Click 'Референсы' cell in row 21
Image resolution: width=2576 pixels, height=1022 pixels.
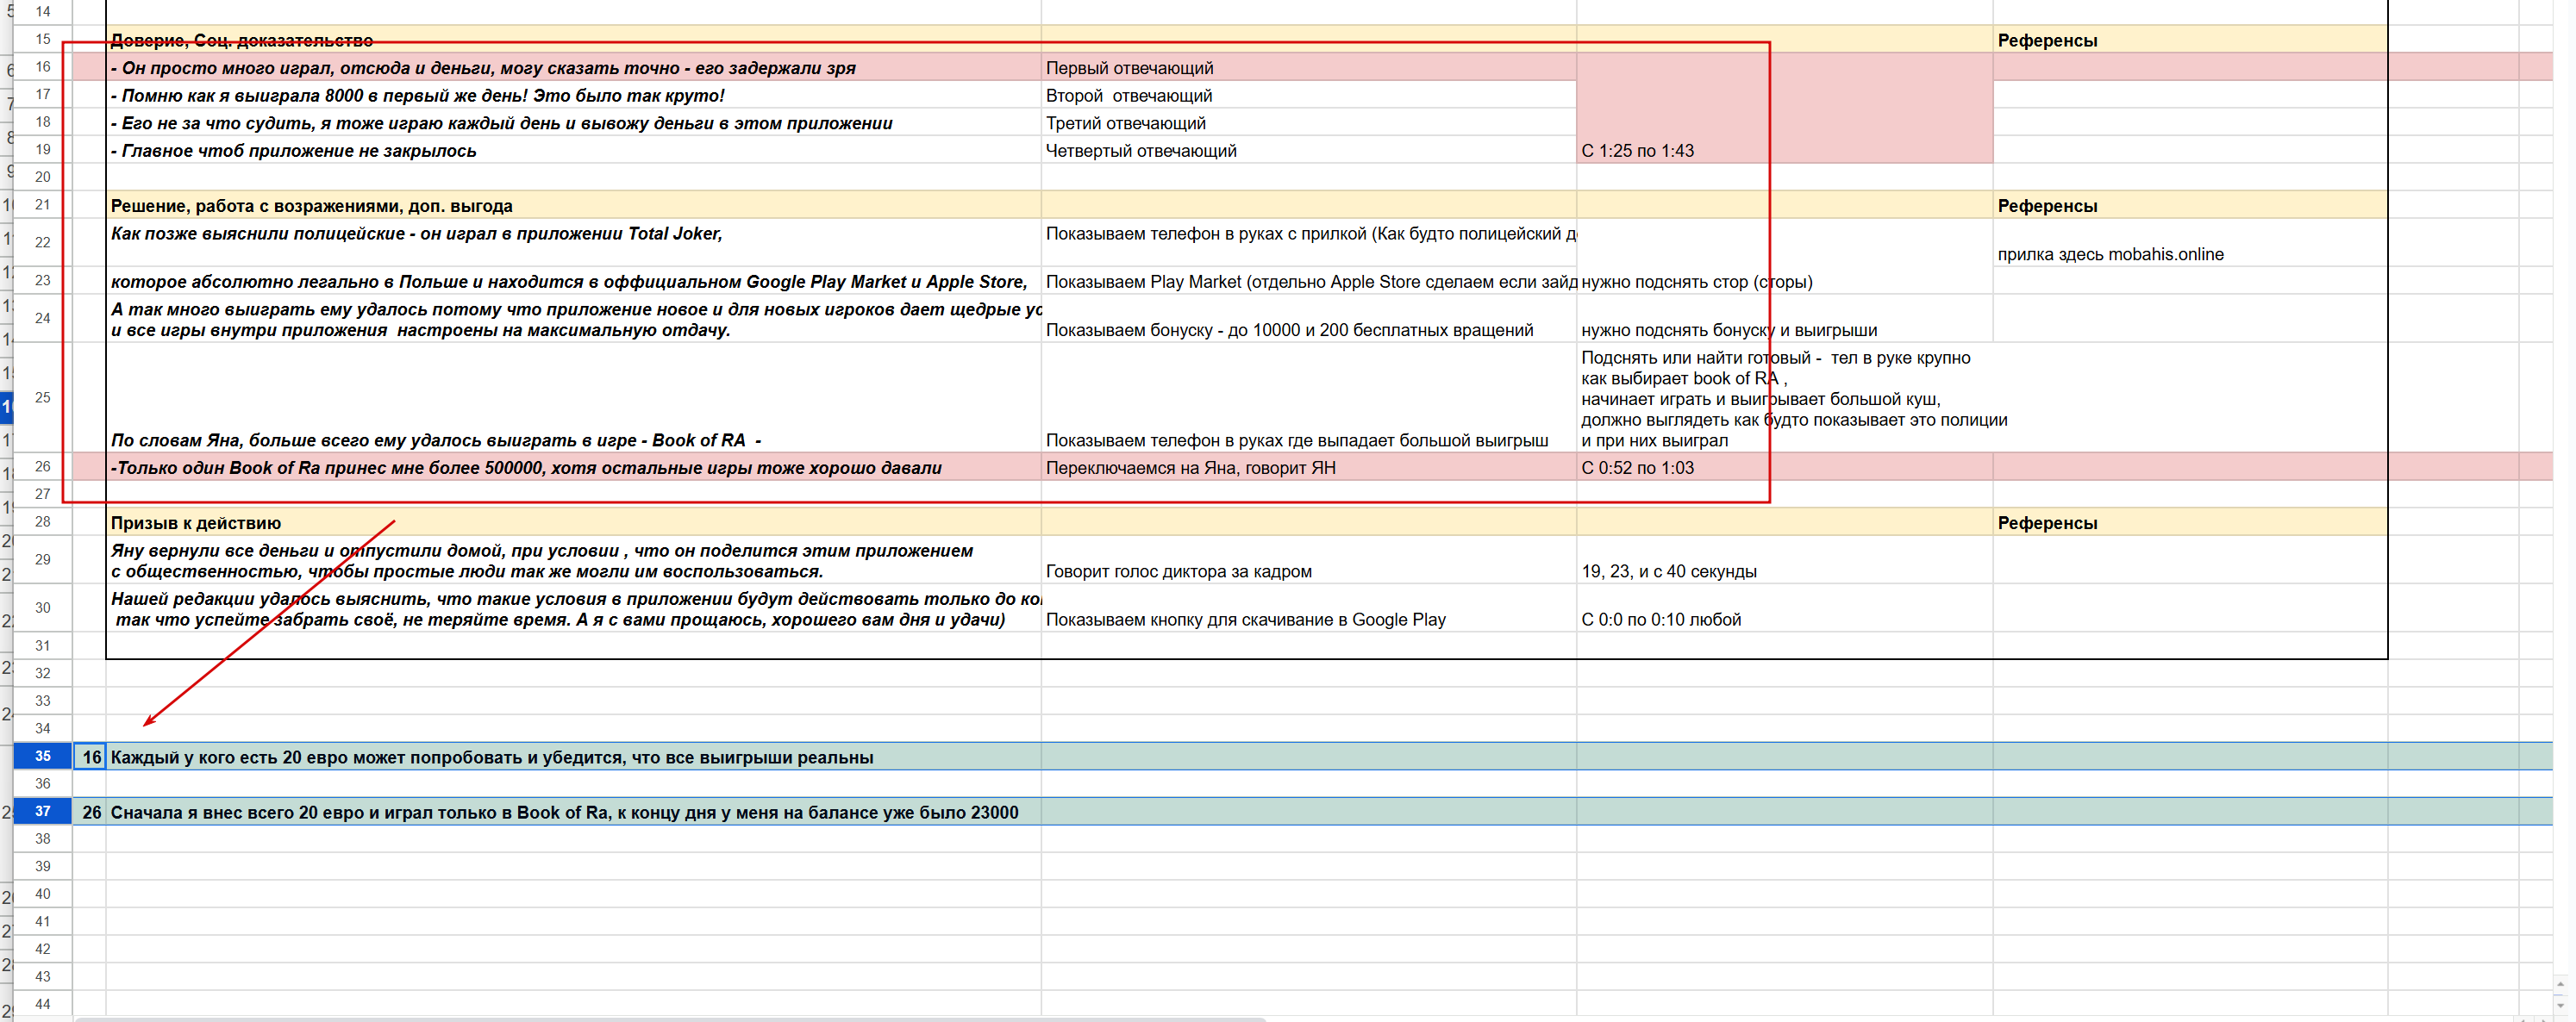[2190, 205]
